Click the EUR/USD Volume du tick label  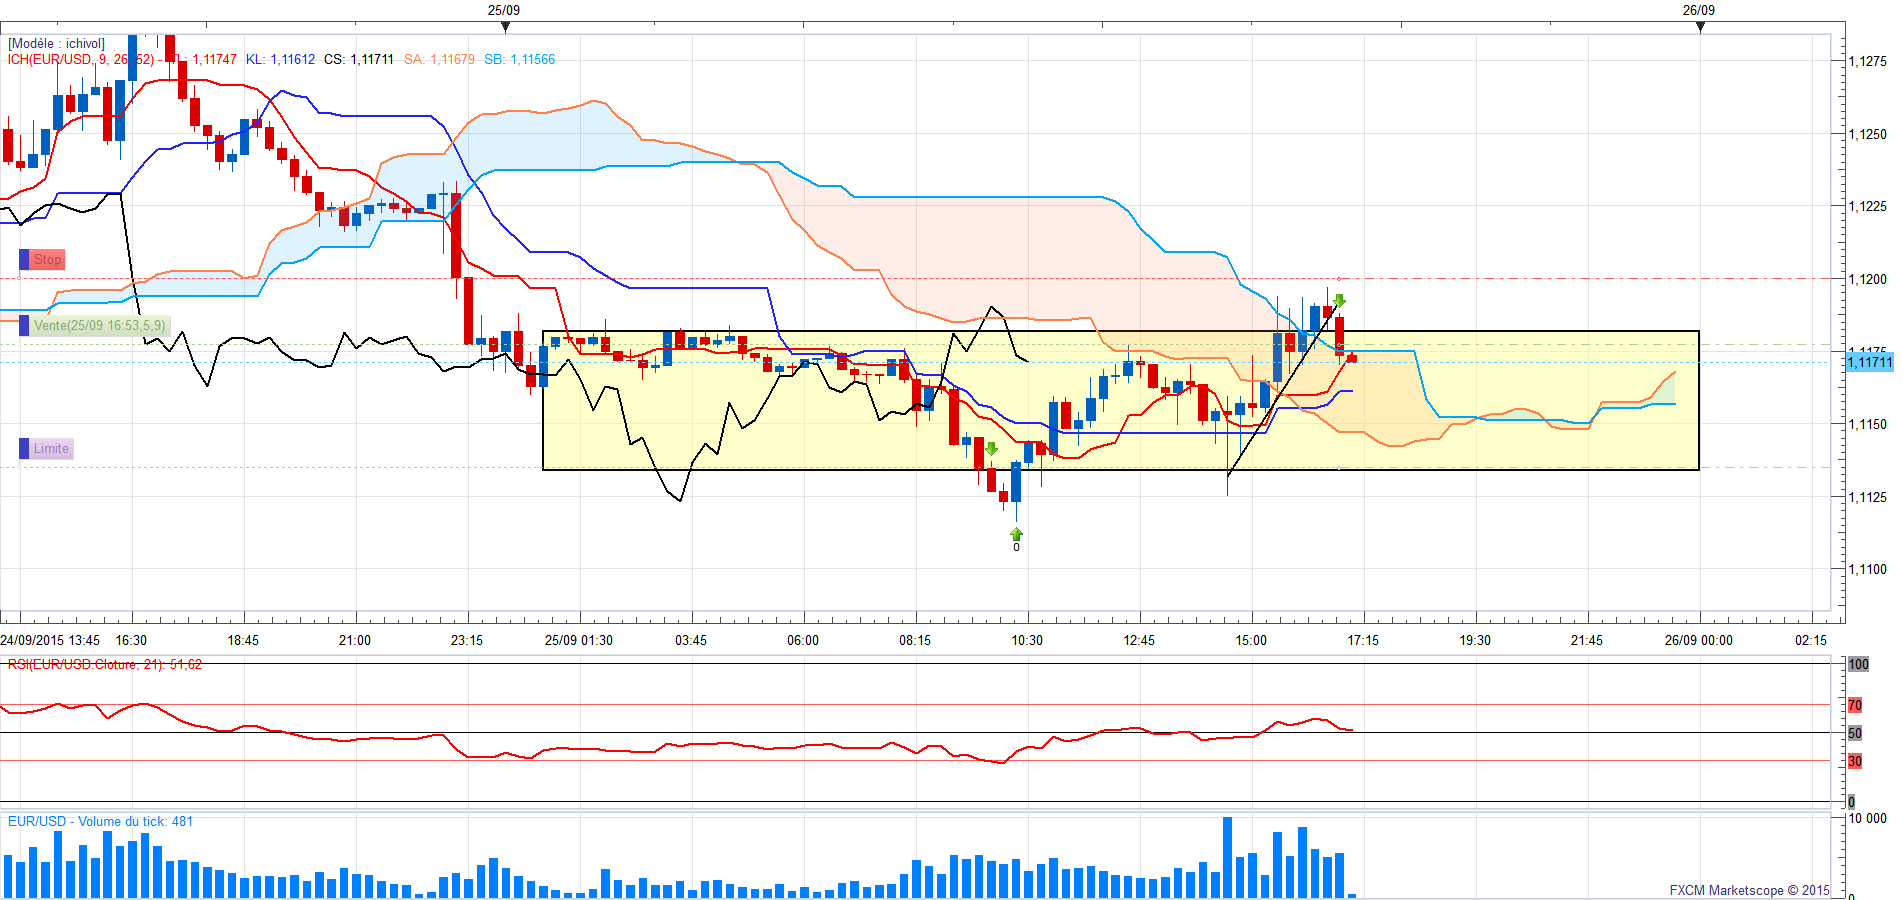100,821
